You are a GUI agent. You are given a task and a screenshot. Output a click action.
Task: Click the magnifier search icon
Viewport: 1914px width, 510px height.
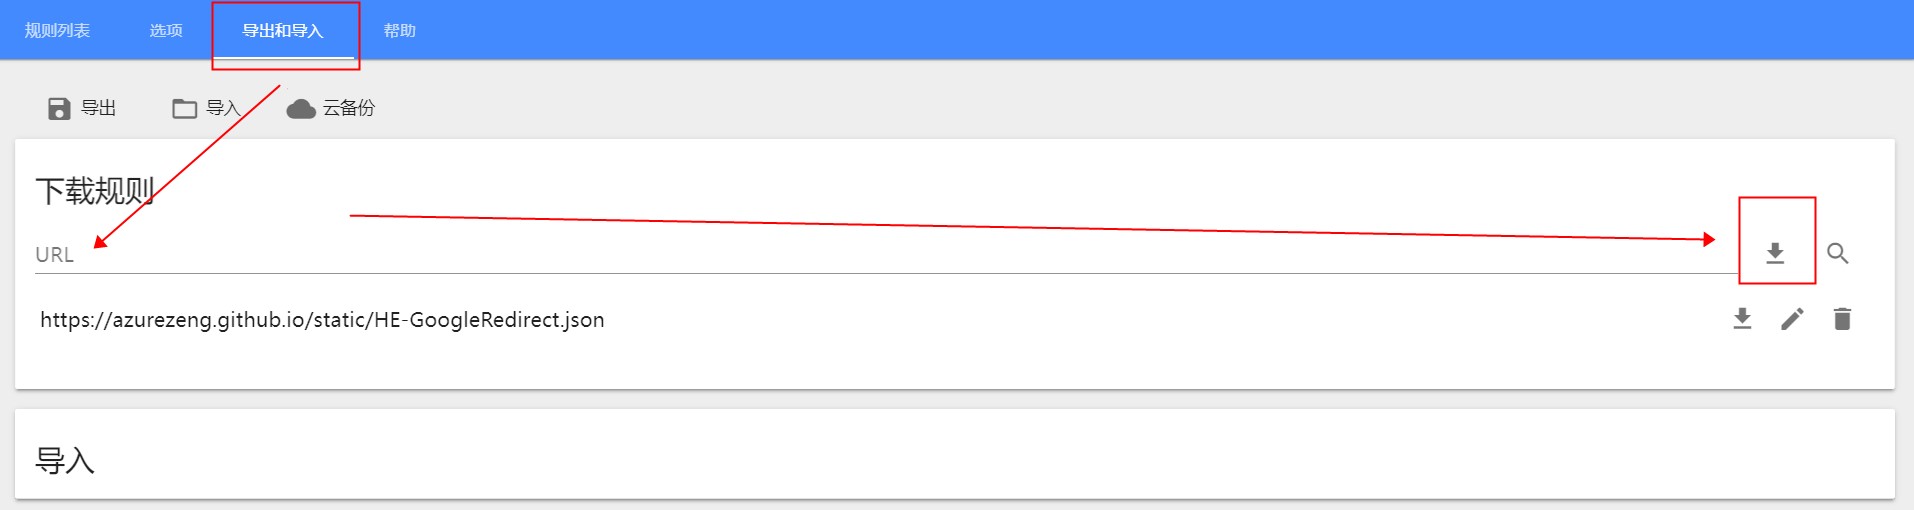tap(1837, 253)
